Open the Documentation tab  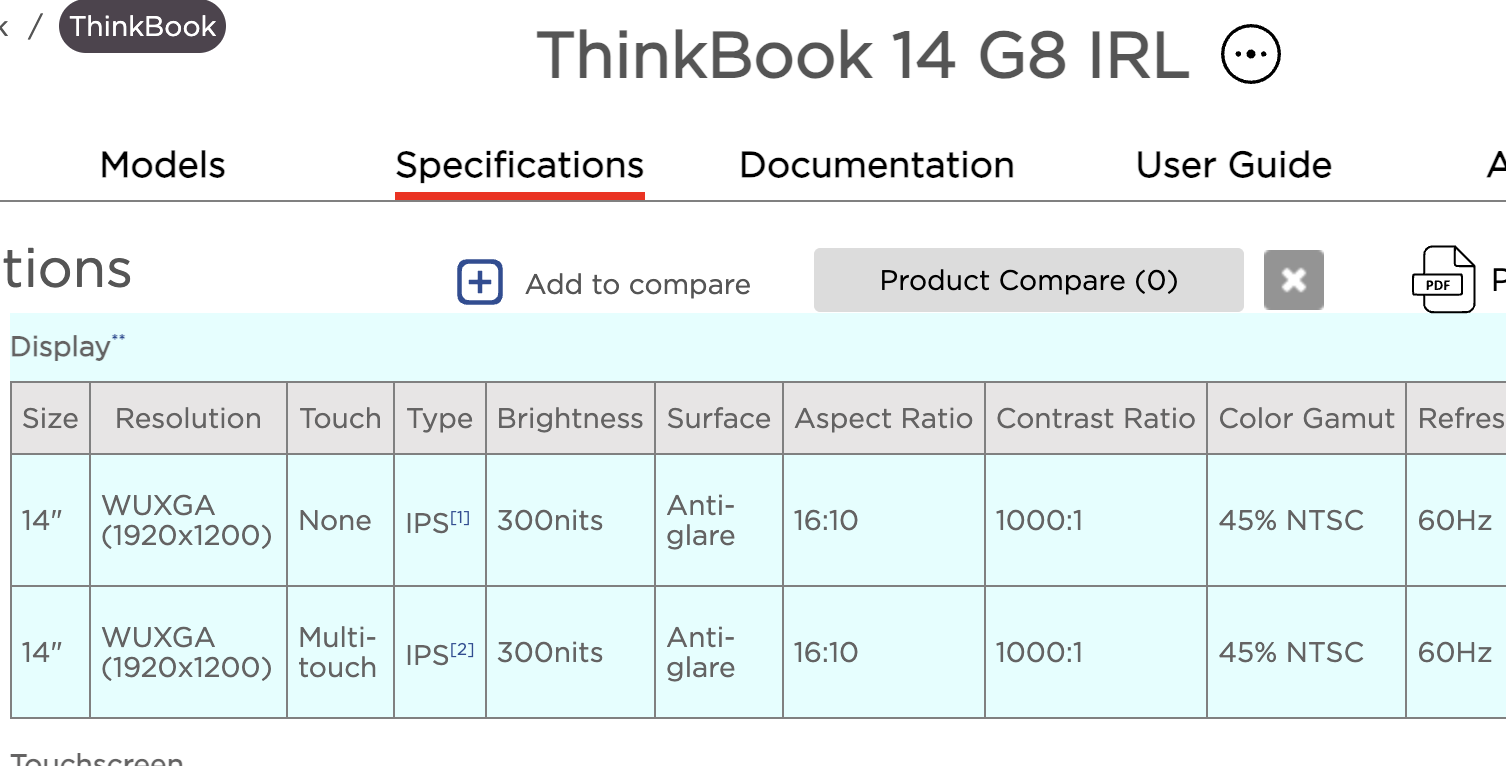tap(877, 165)
